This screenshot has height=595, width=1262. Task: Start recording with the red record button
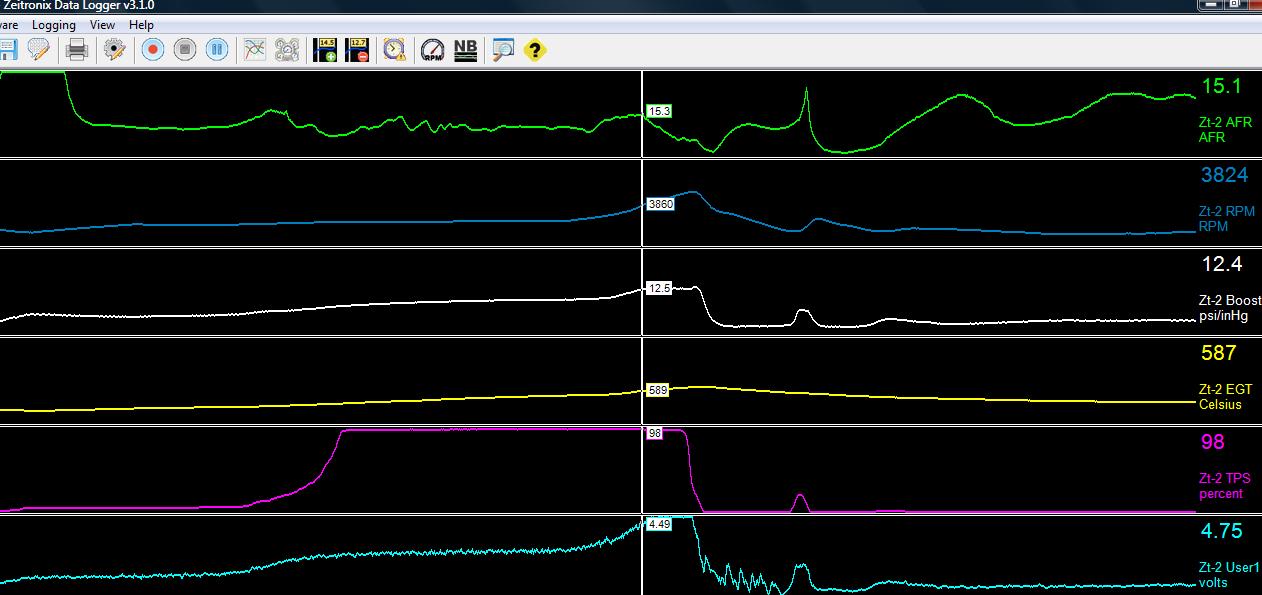point(152,48)
